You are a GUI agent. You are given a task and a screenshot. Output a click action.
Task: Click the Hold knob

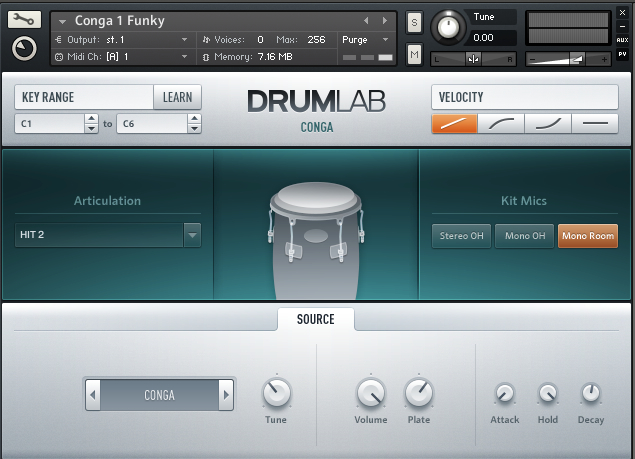(548, 393)
